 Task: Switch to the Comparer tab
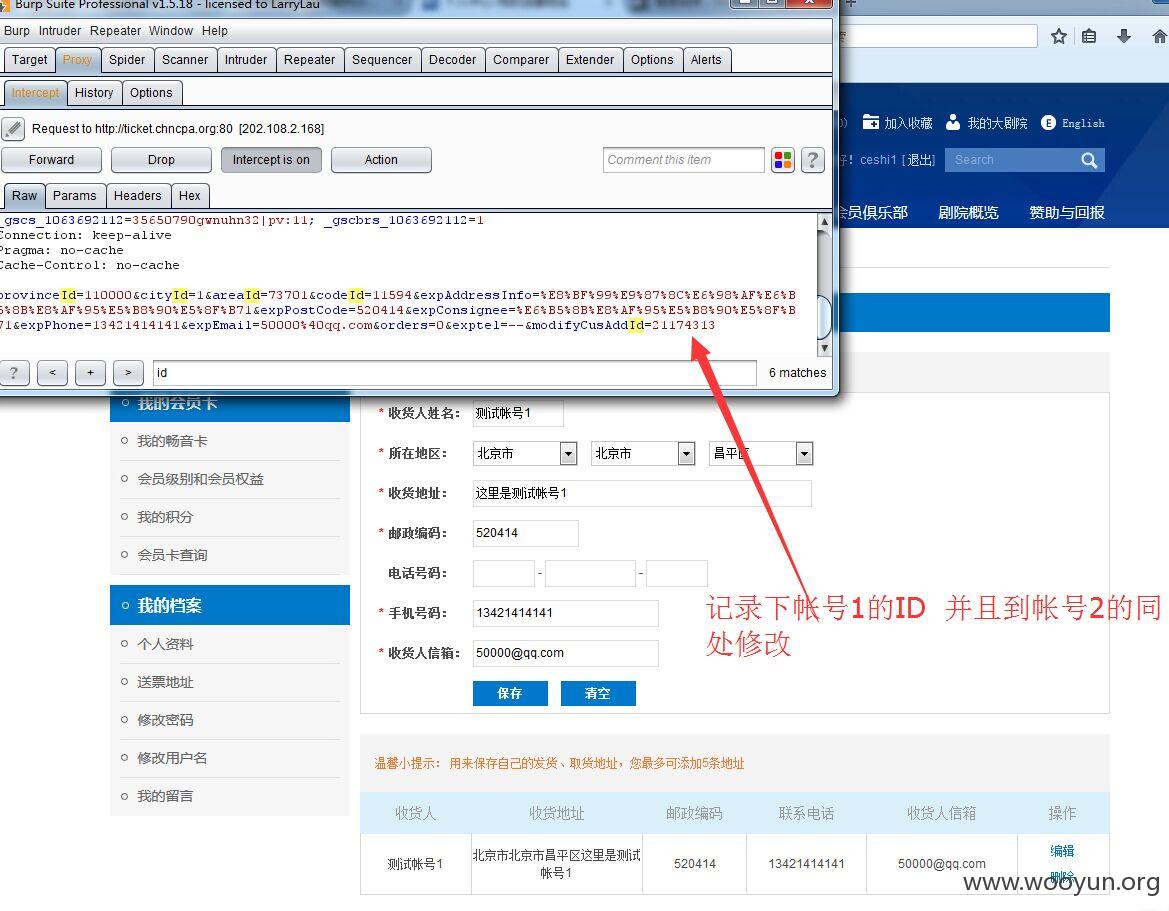point(520,60)
